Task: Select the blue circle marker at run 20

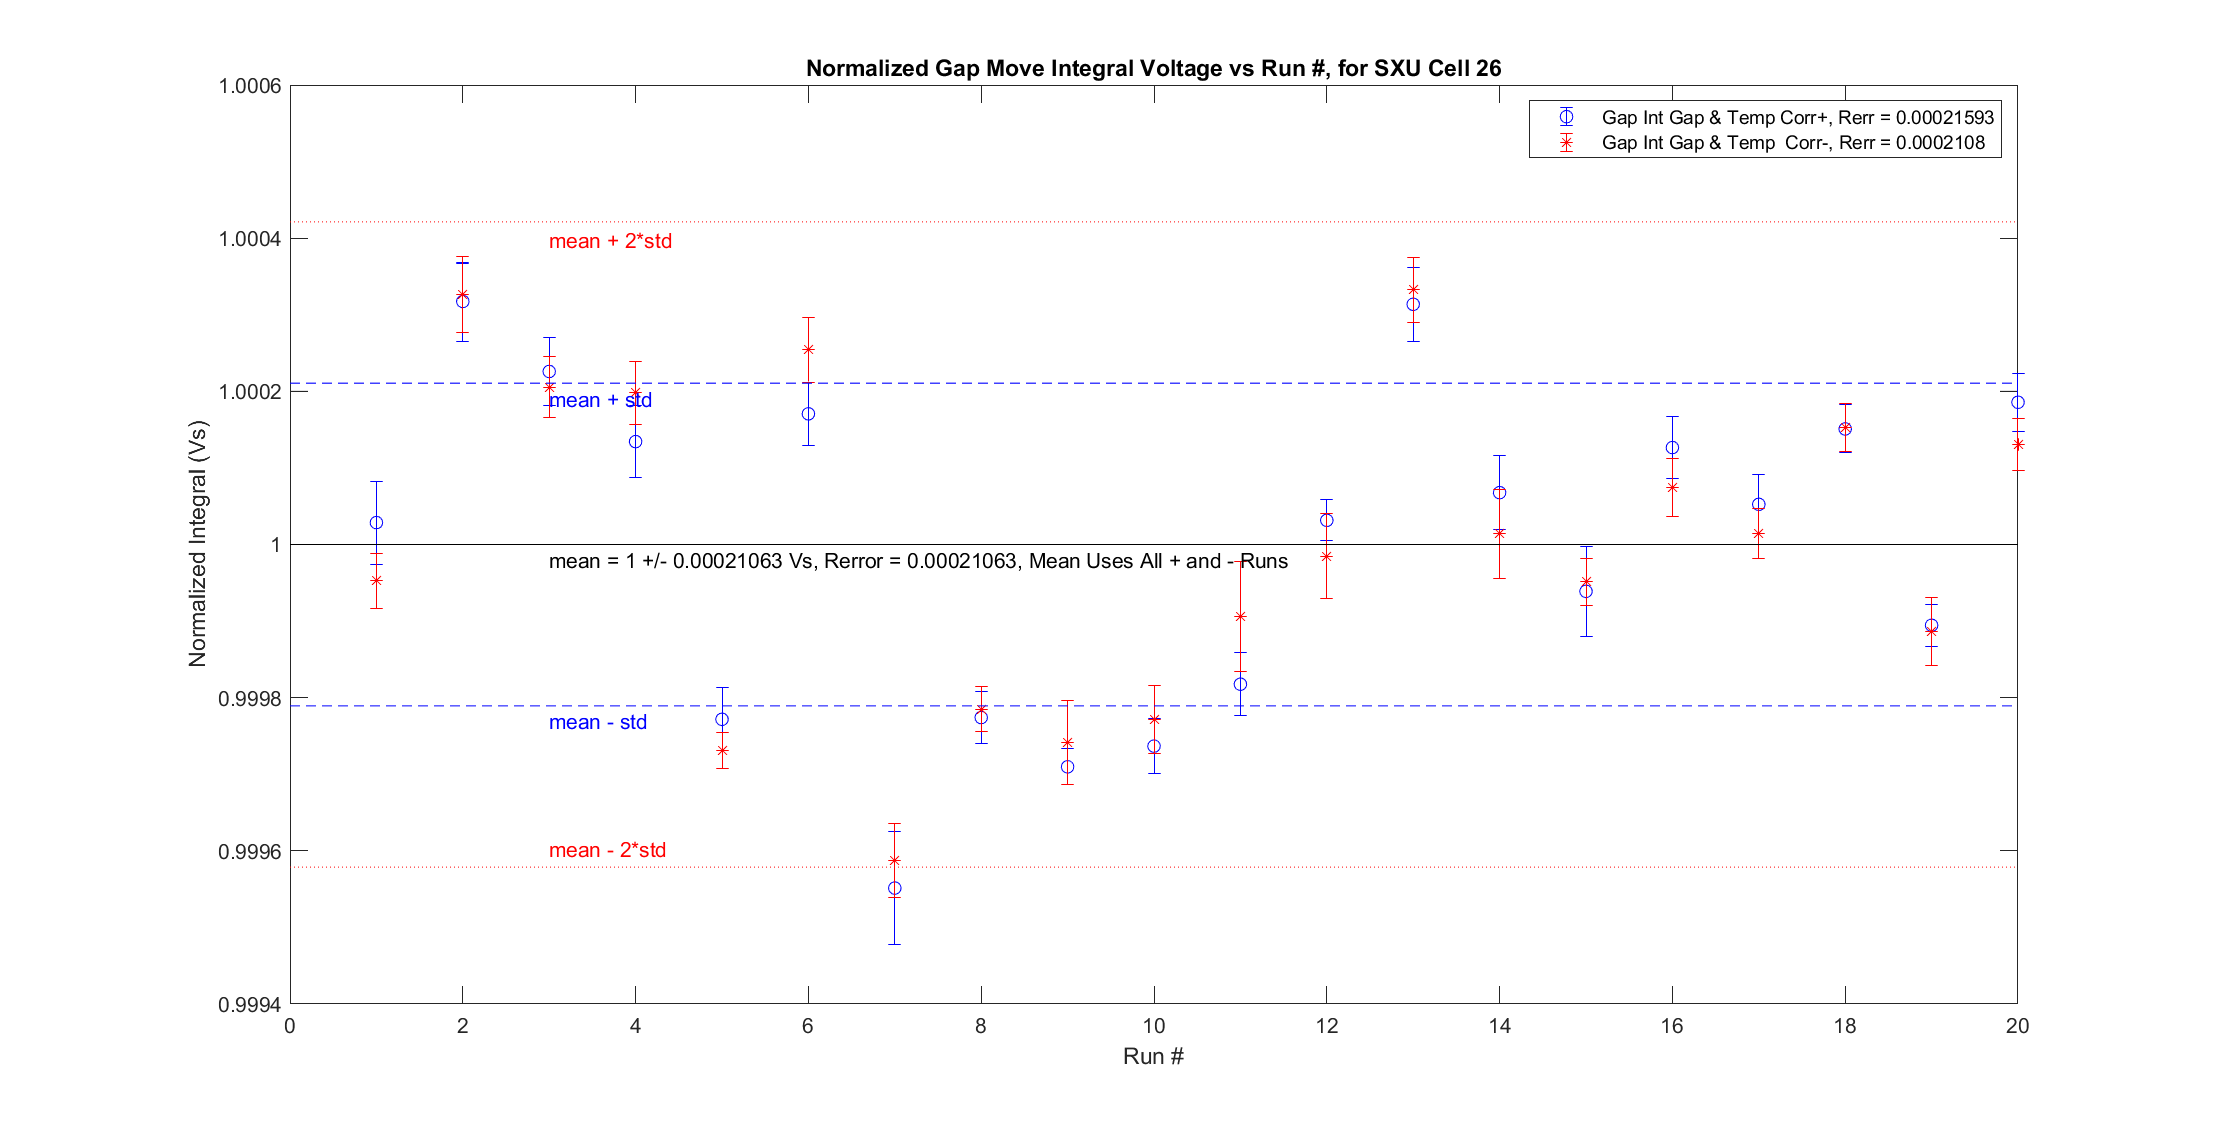Action: point(2017,402)
